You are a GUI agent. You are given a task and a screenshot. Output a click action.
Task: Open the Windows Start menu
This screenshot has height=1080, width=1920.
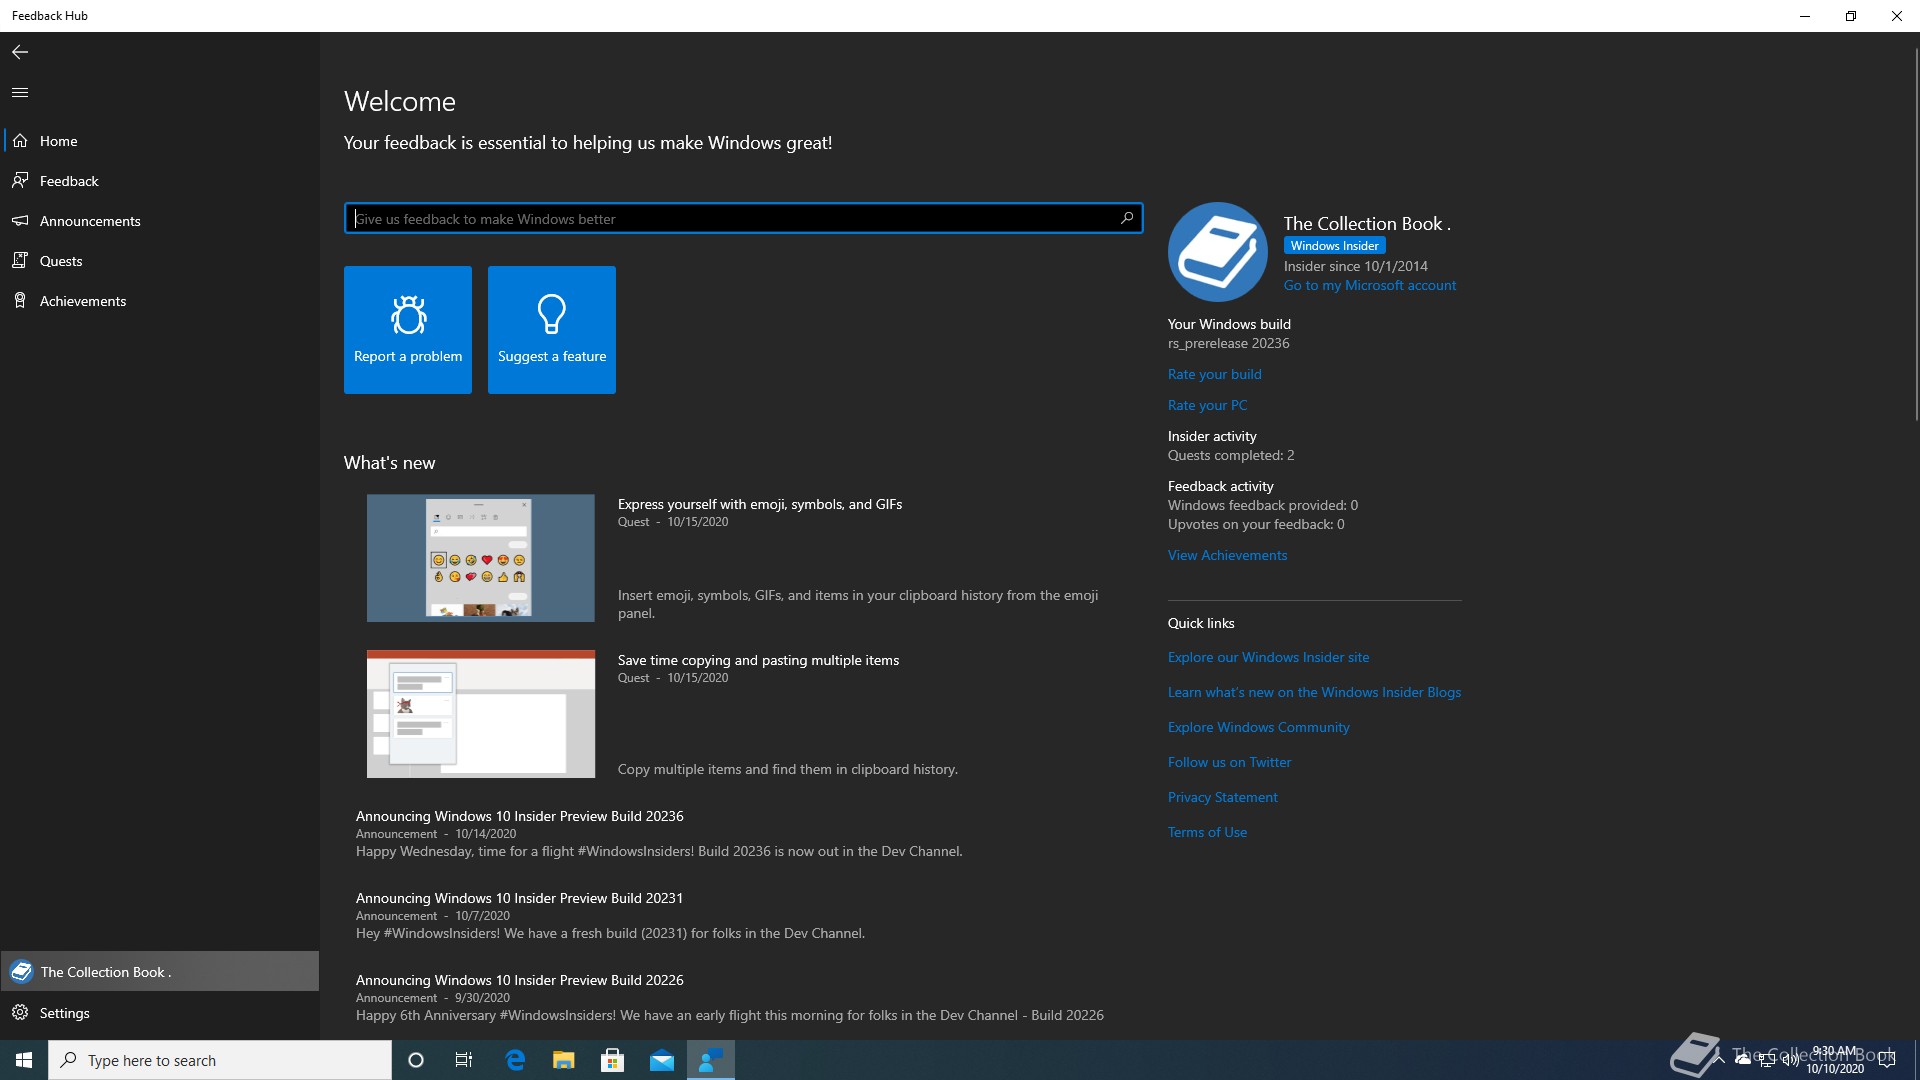pyautogui.click(x=24, y=1060)
